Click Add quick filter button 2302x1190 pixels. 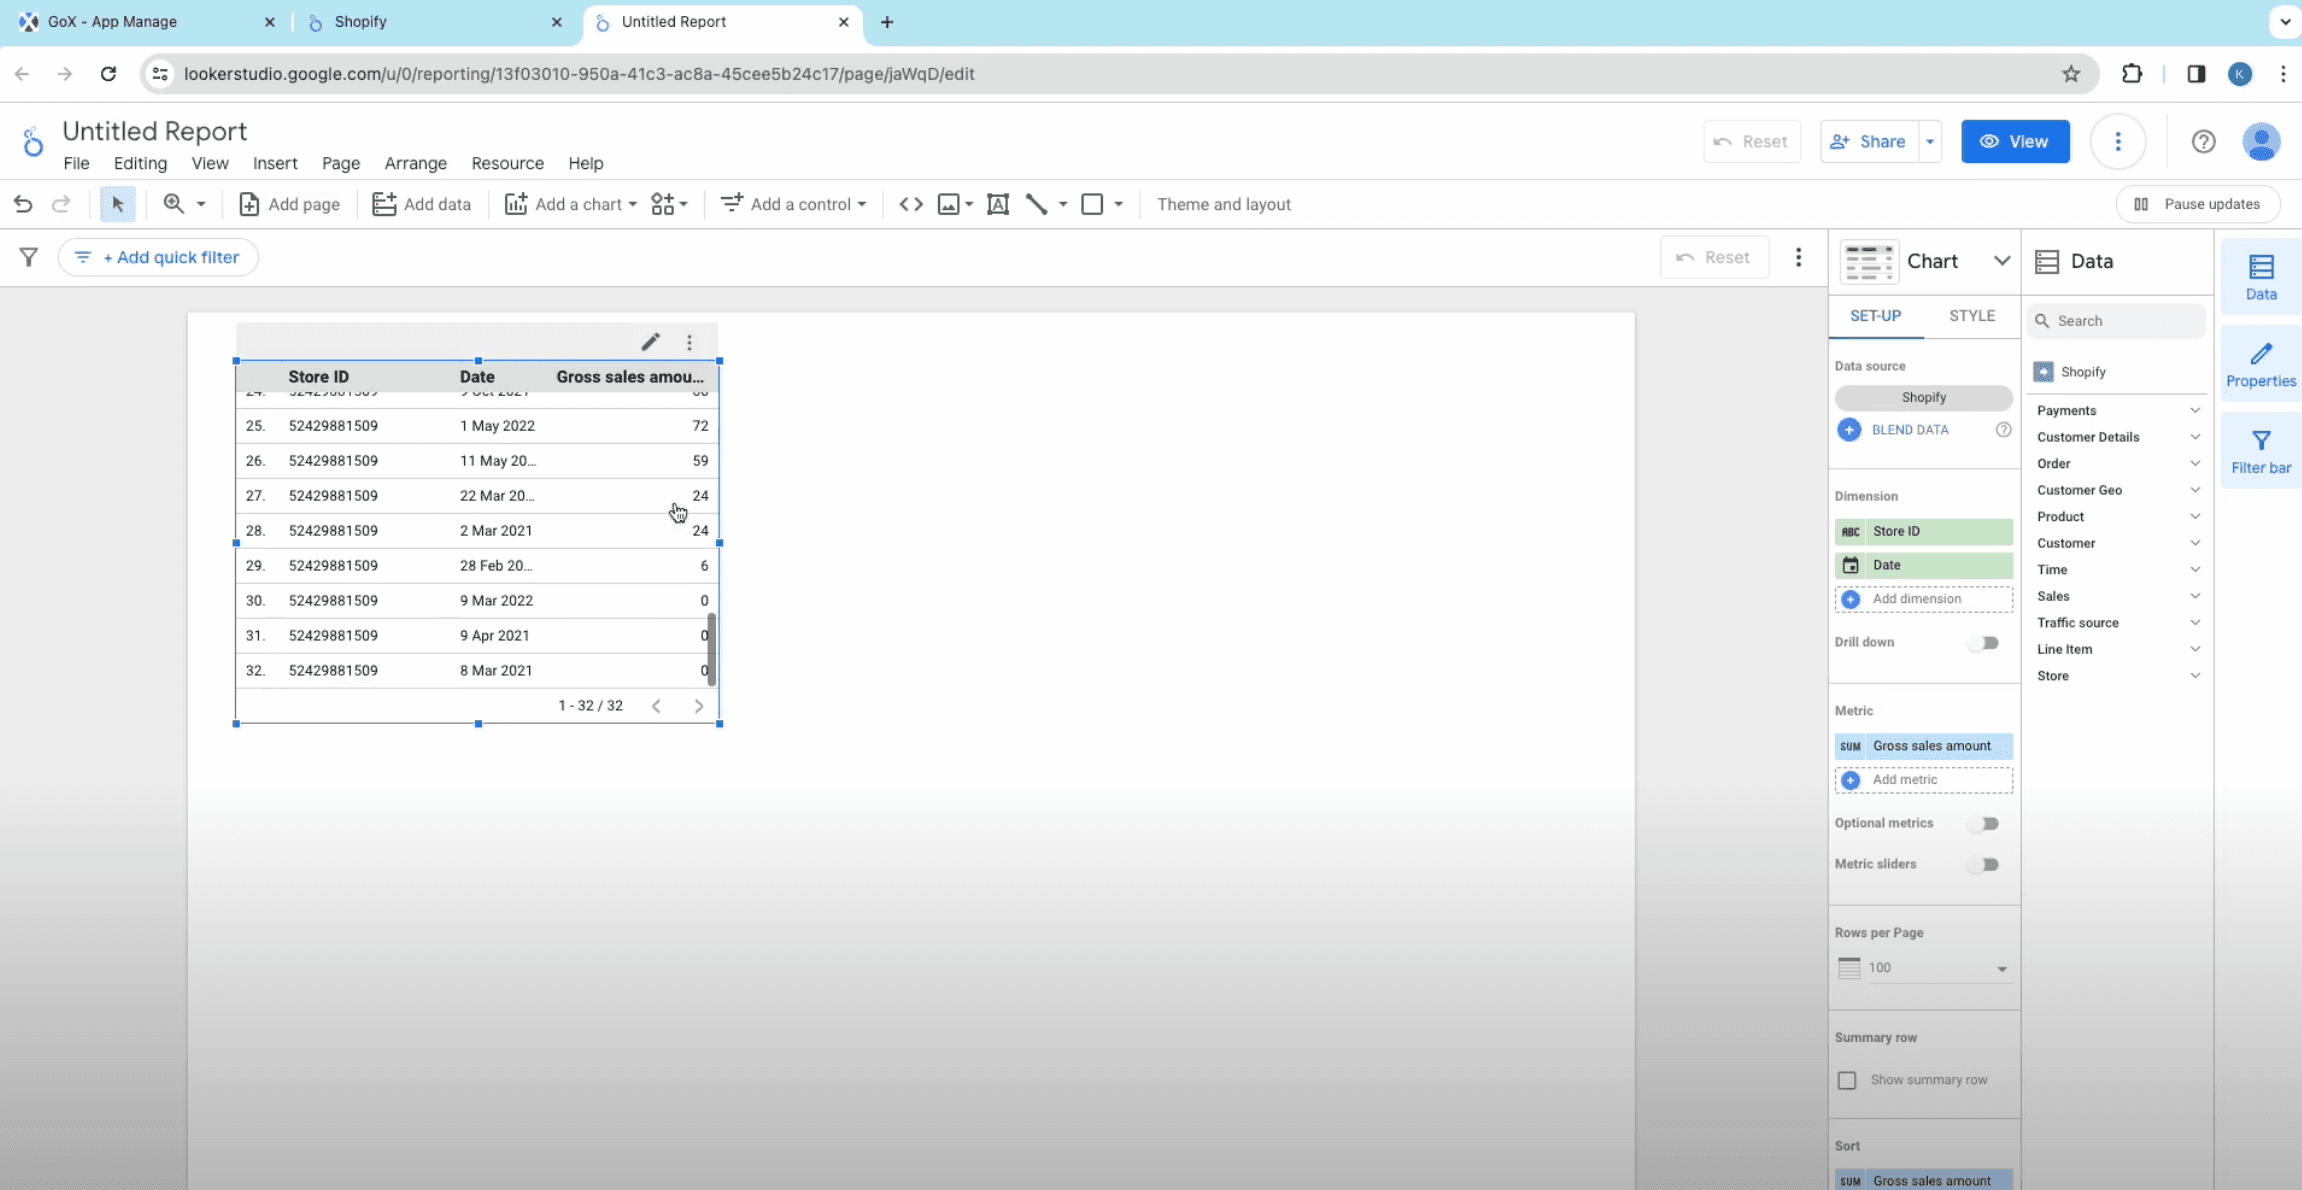[159, 257]
